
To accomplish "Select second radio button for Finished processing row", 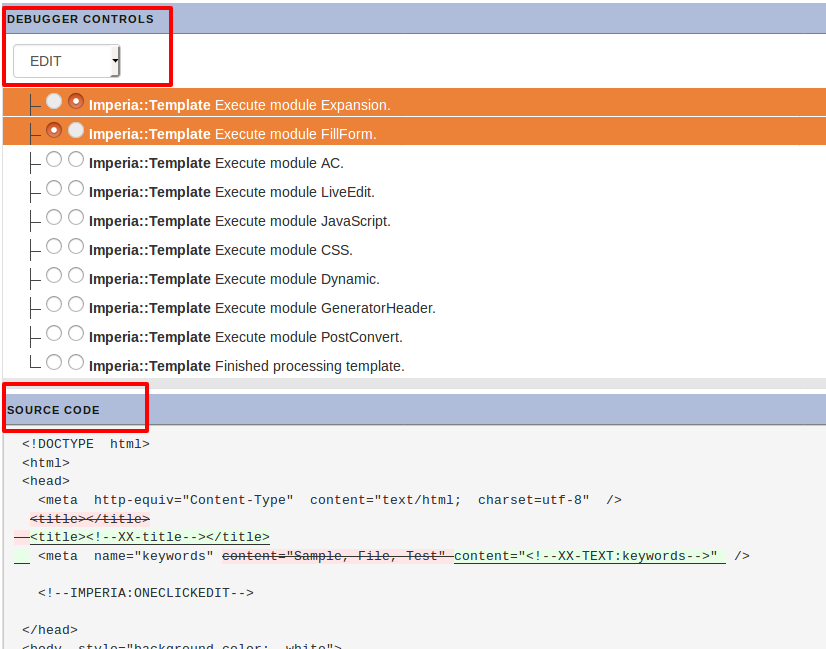I will (x=76, y=362).
